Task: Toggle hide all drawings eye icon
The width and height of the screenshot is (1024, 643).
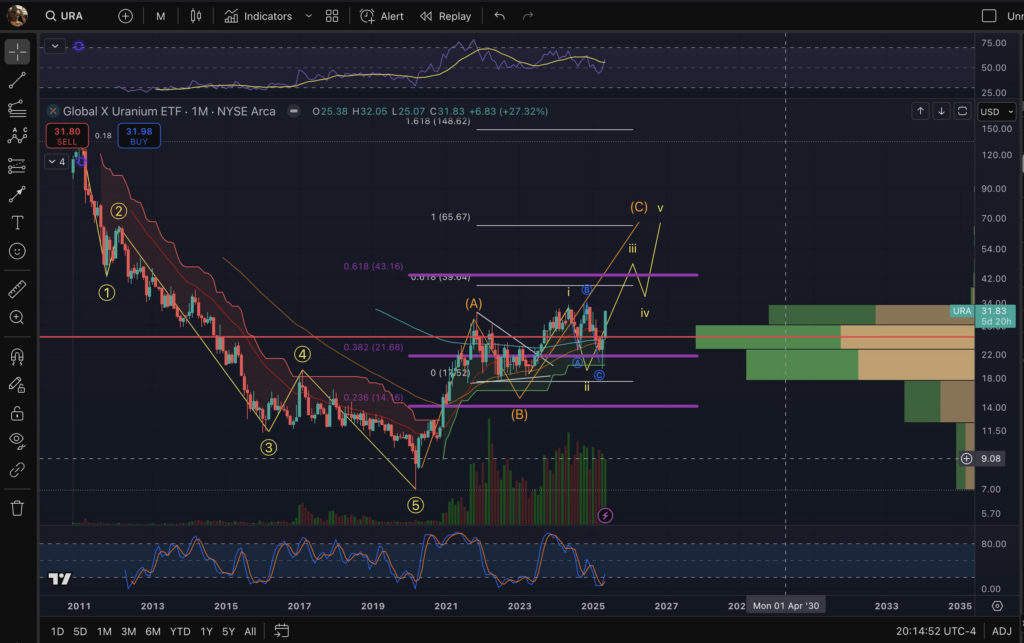Action: [17, 441]
